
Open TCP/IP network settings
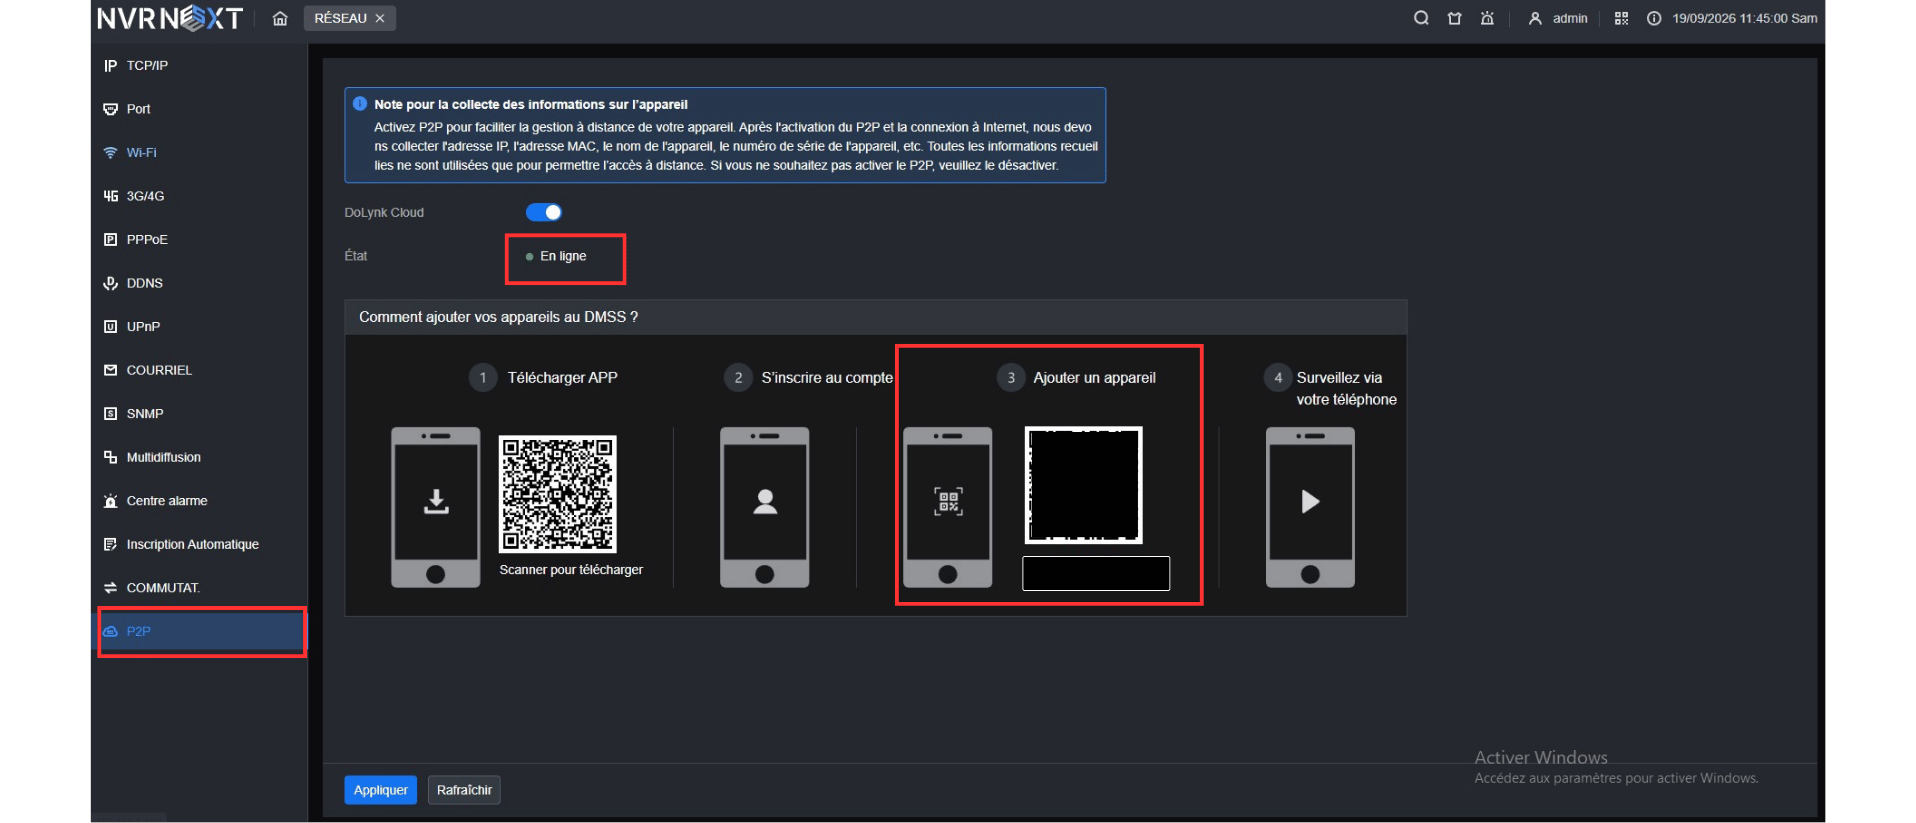[200, 65]
